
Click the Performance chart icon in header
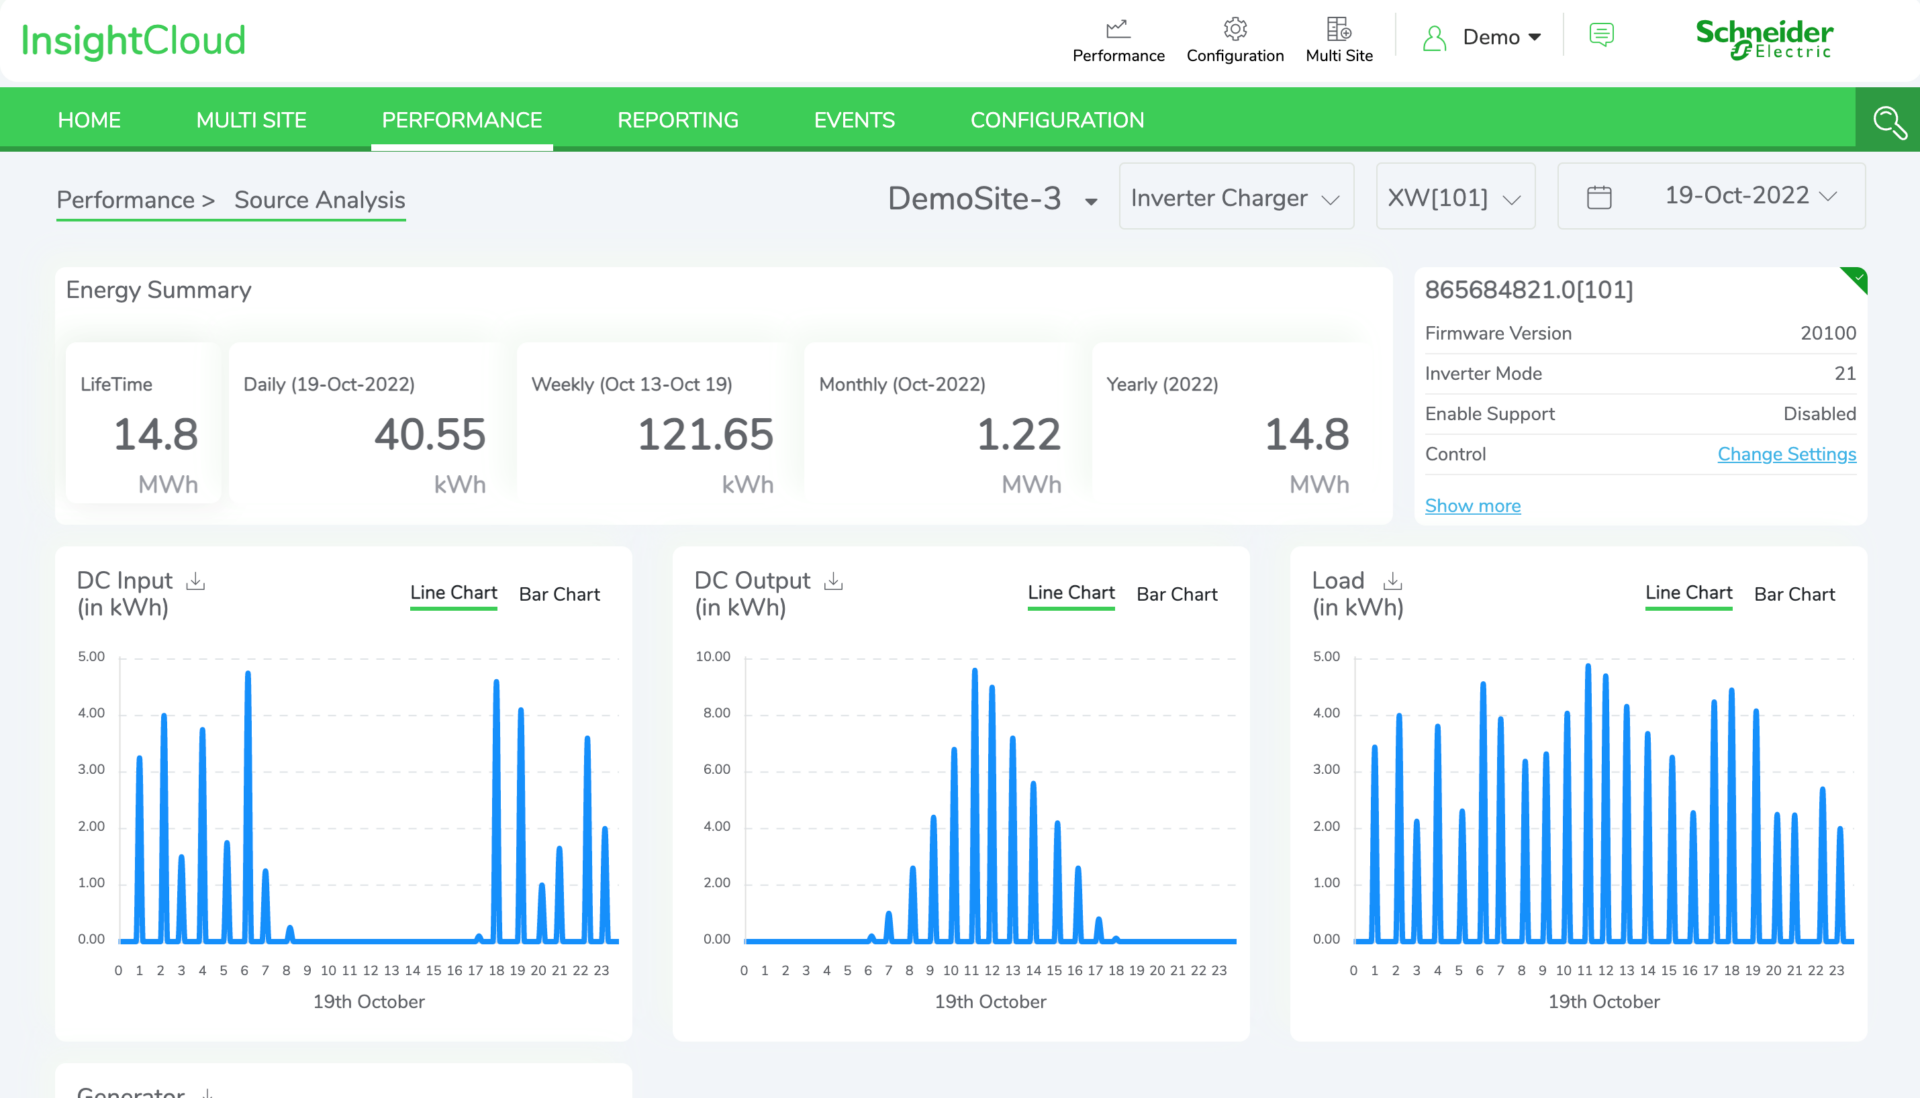tap(1118, 30)
